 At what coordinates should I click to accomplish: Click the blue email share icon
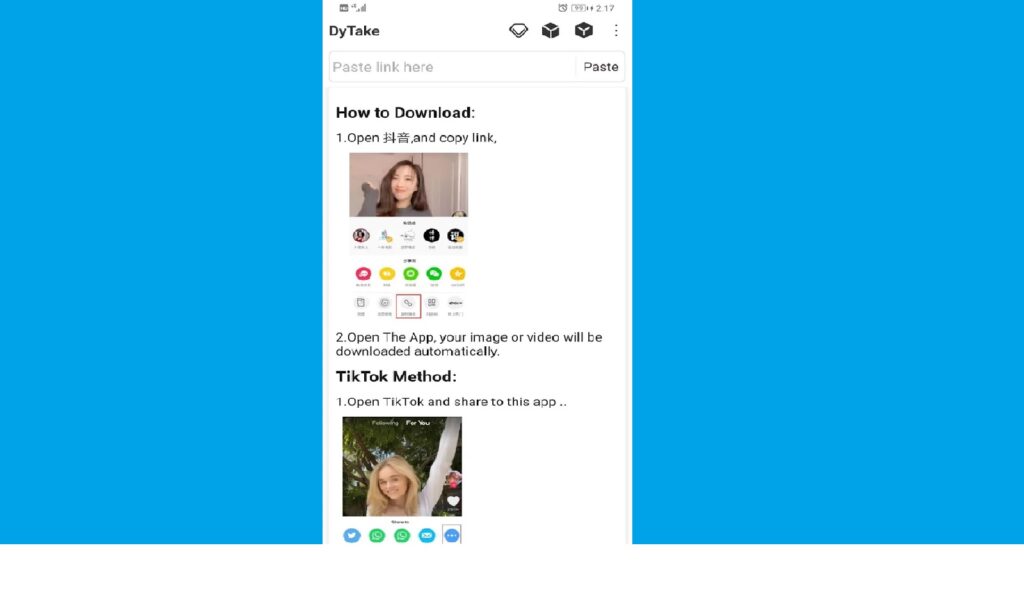point(427,536)
